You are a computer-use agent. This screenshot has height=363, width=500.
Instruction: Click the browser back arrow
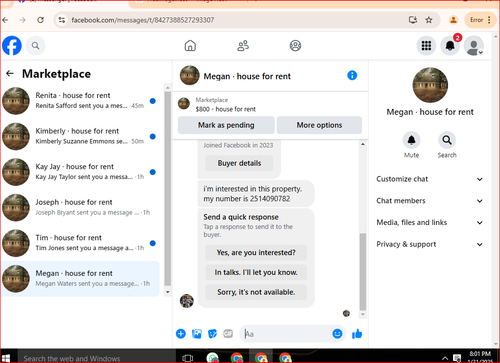pyautogui.click(x=5, y=20)
